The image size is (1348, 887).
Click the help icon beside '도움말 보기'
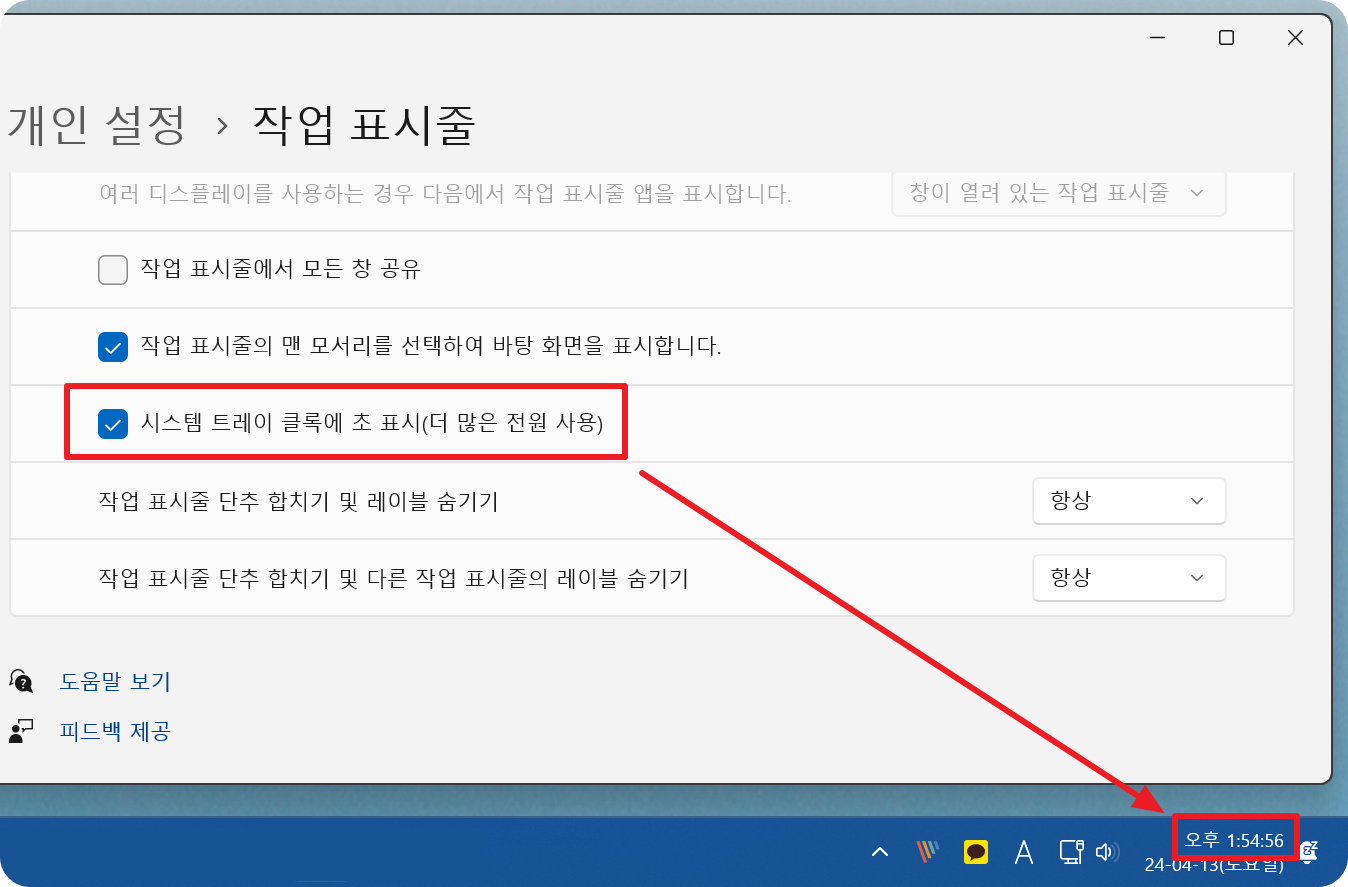pos(21,682)
